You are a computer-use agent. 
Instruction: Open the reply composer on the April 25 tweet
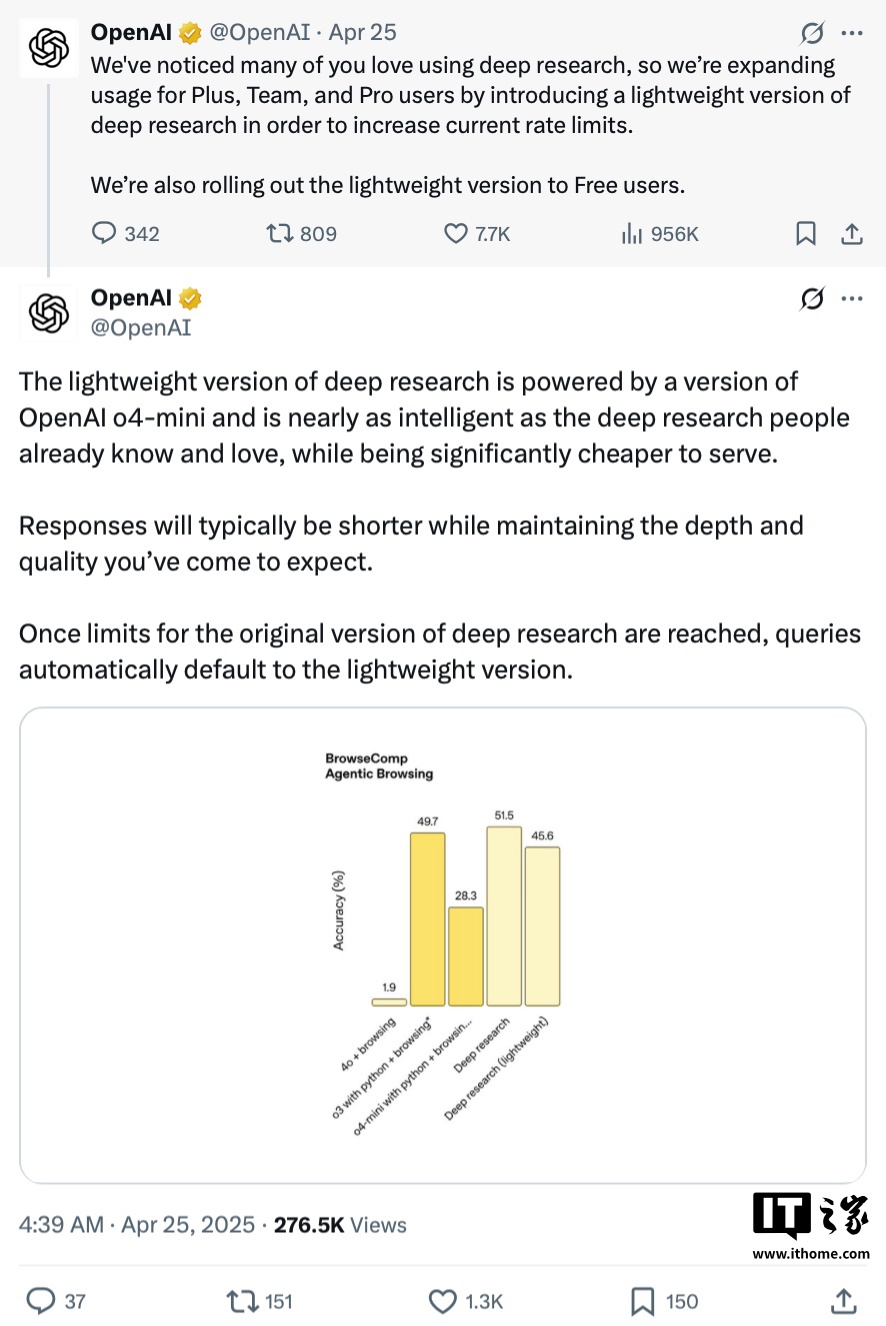click(x=105, y=233)
